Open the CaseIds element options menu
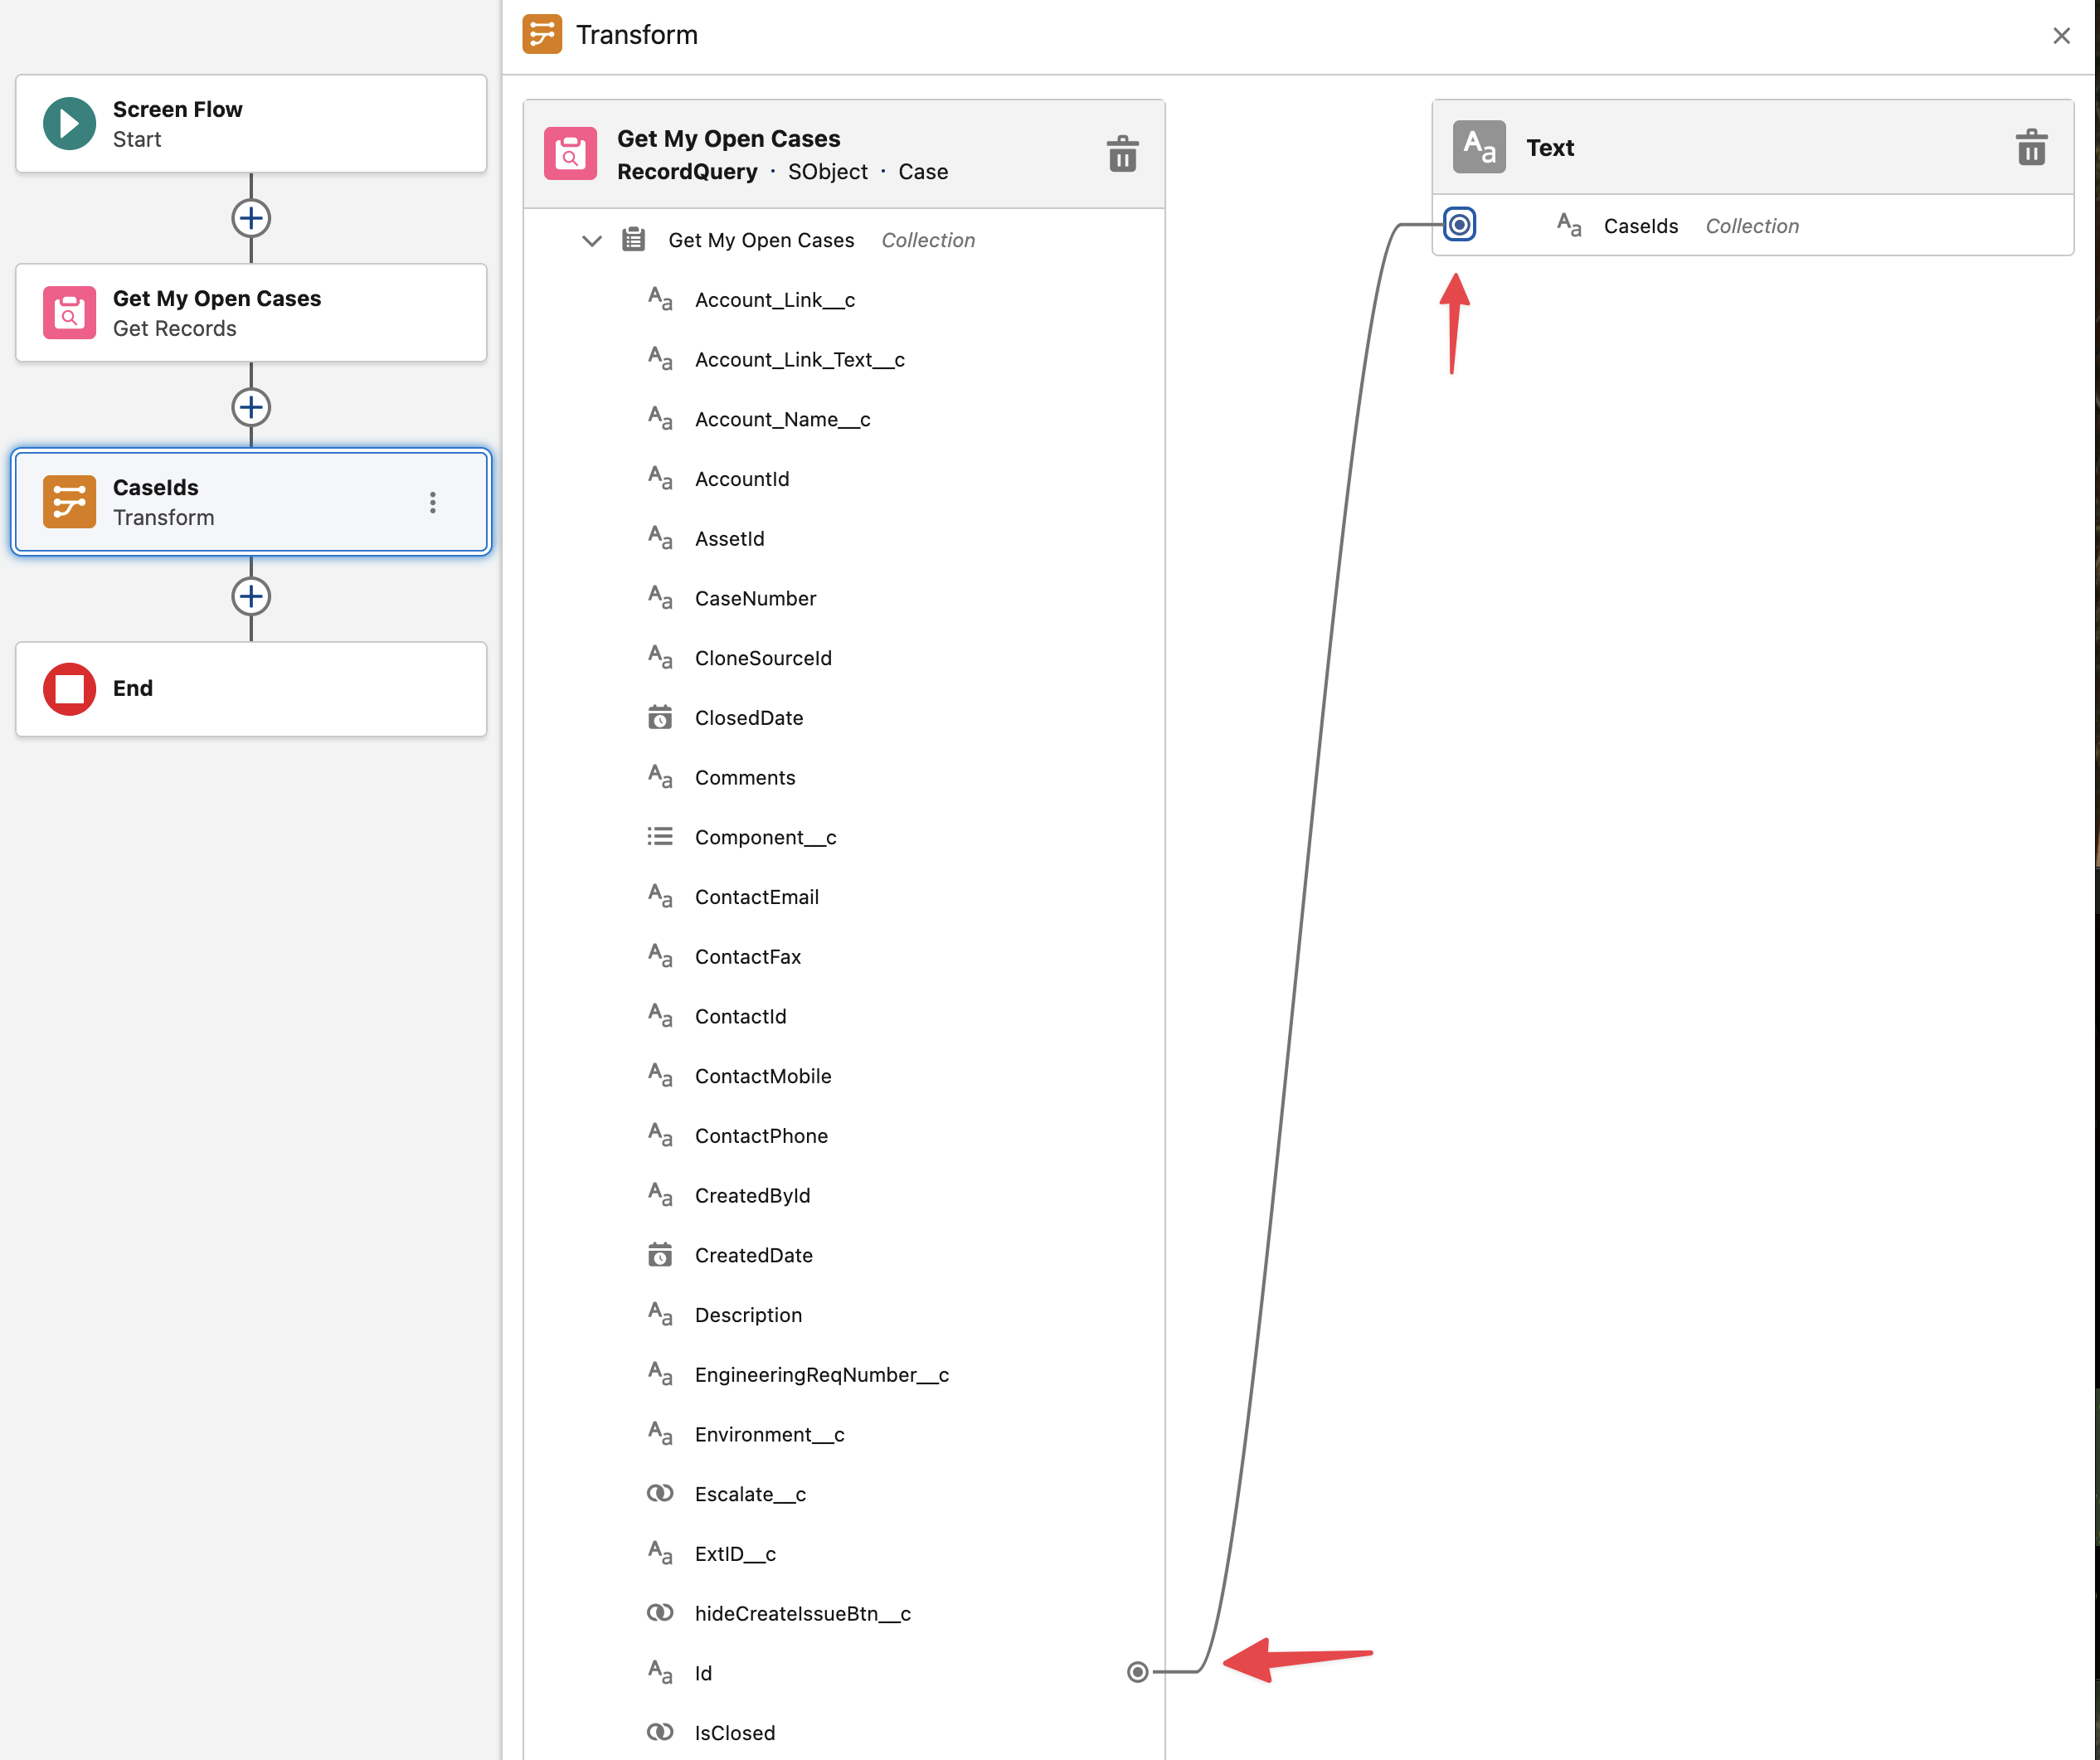The image size is (2100, 1760). pyautogui.click(x=432, y=502)
